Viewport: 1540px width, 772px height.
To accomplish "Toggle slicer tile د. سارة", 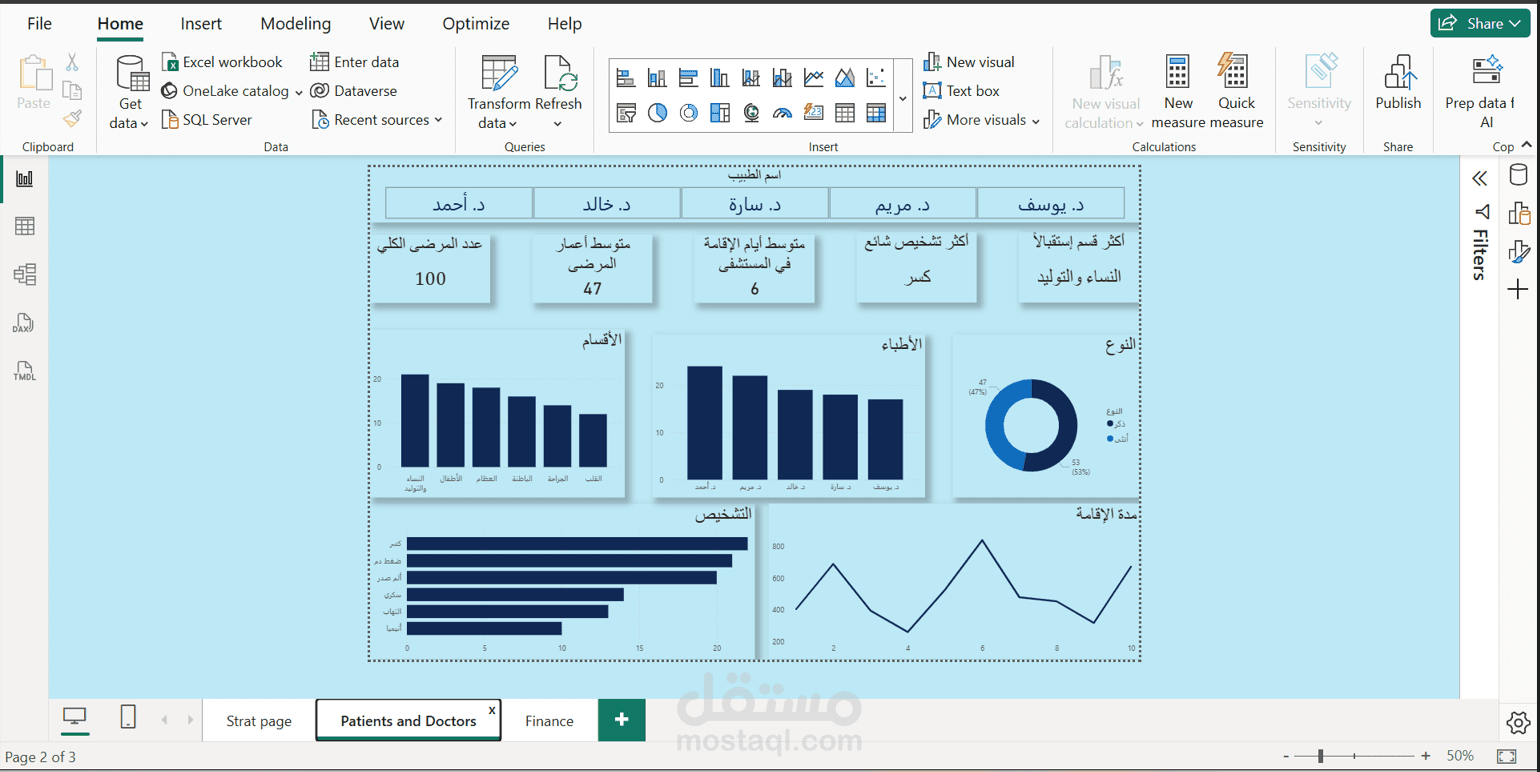I will coord(755,203).
